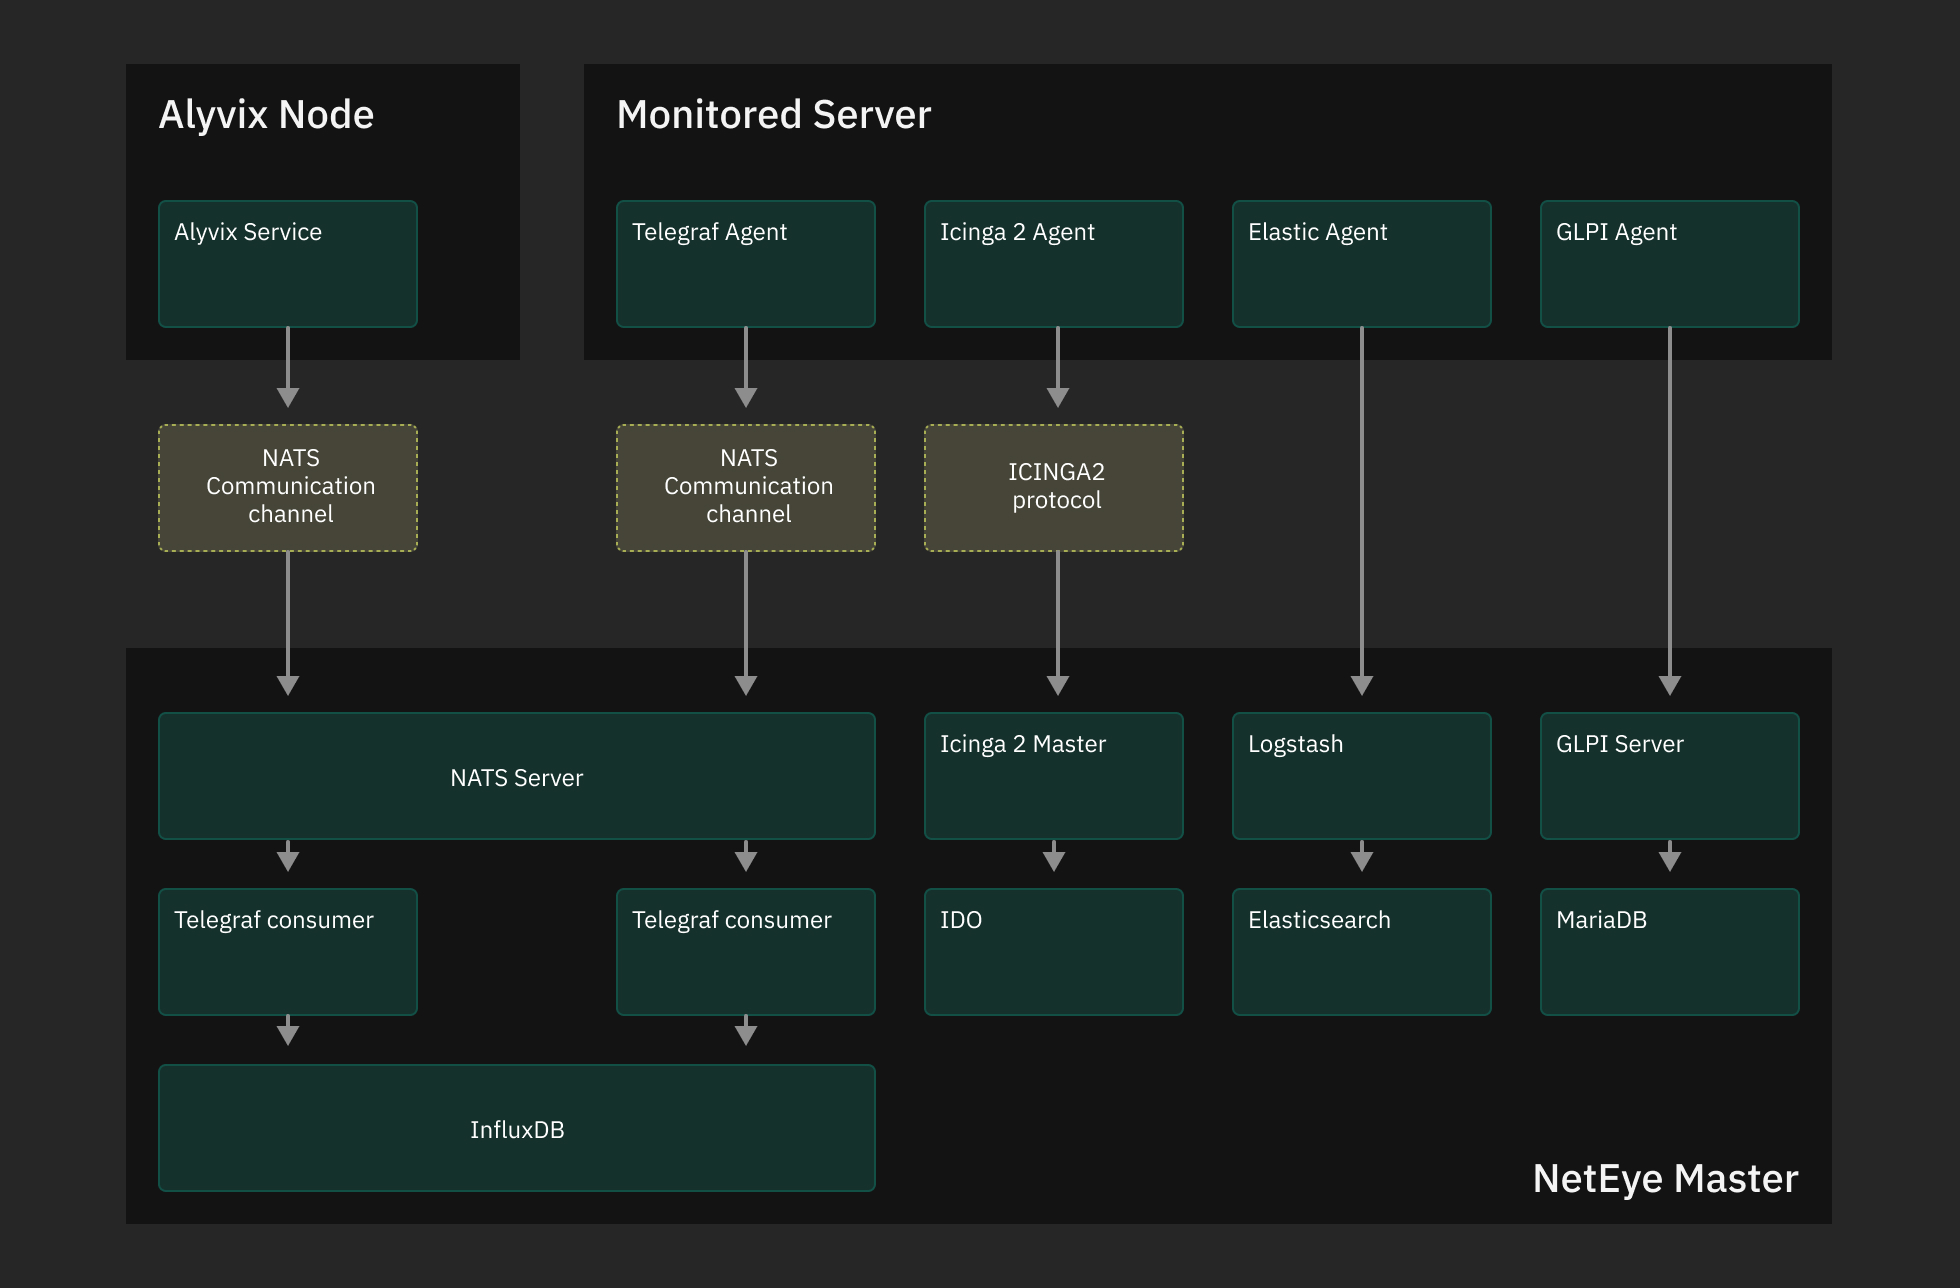This screenshot has height=1288, width=1960.
Task: Click the IDO component
Action: coord(1053,951)
